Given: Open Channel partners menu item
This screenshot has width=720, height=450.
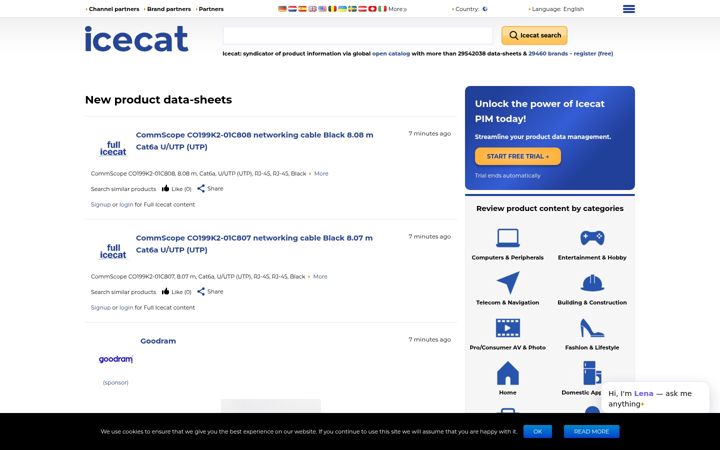Looking at the screenshot, I should pyautogui.click(x=112, y=9).
